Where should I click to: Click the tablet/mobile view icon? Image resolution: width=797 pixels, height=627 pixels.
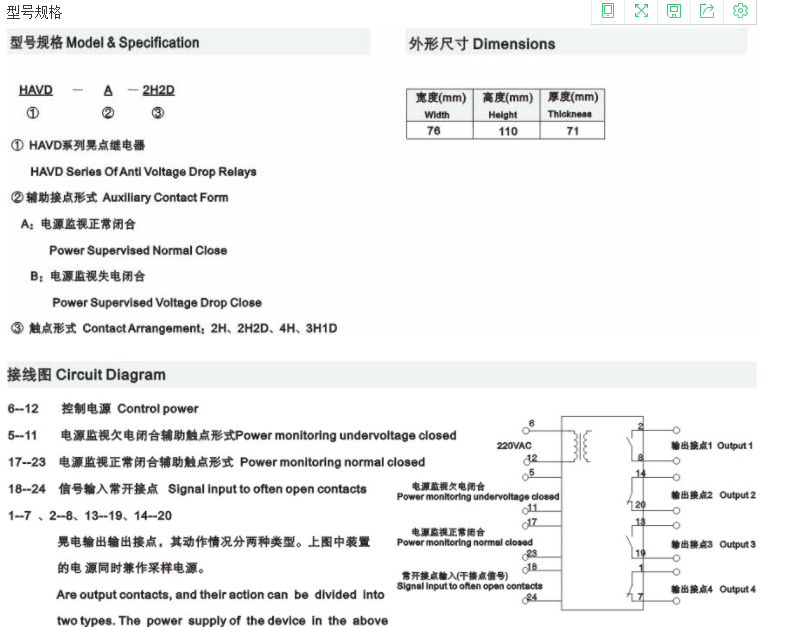click(607, 10)
